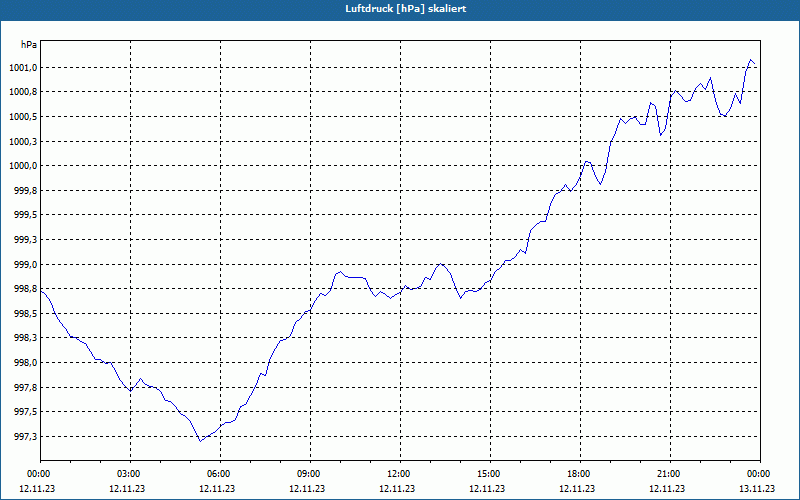Select the 999,5 y-axis value

pyautogui.click(x=26, y=215)
